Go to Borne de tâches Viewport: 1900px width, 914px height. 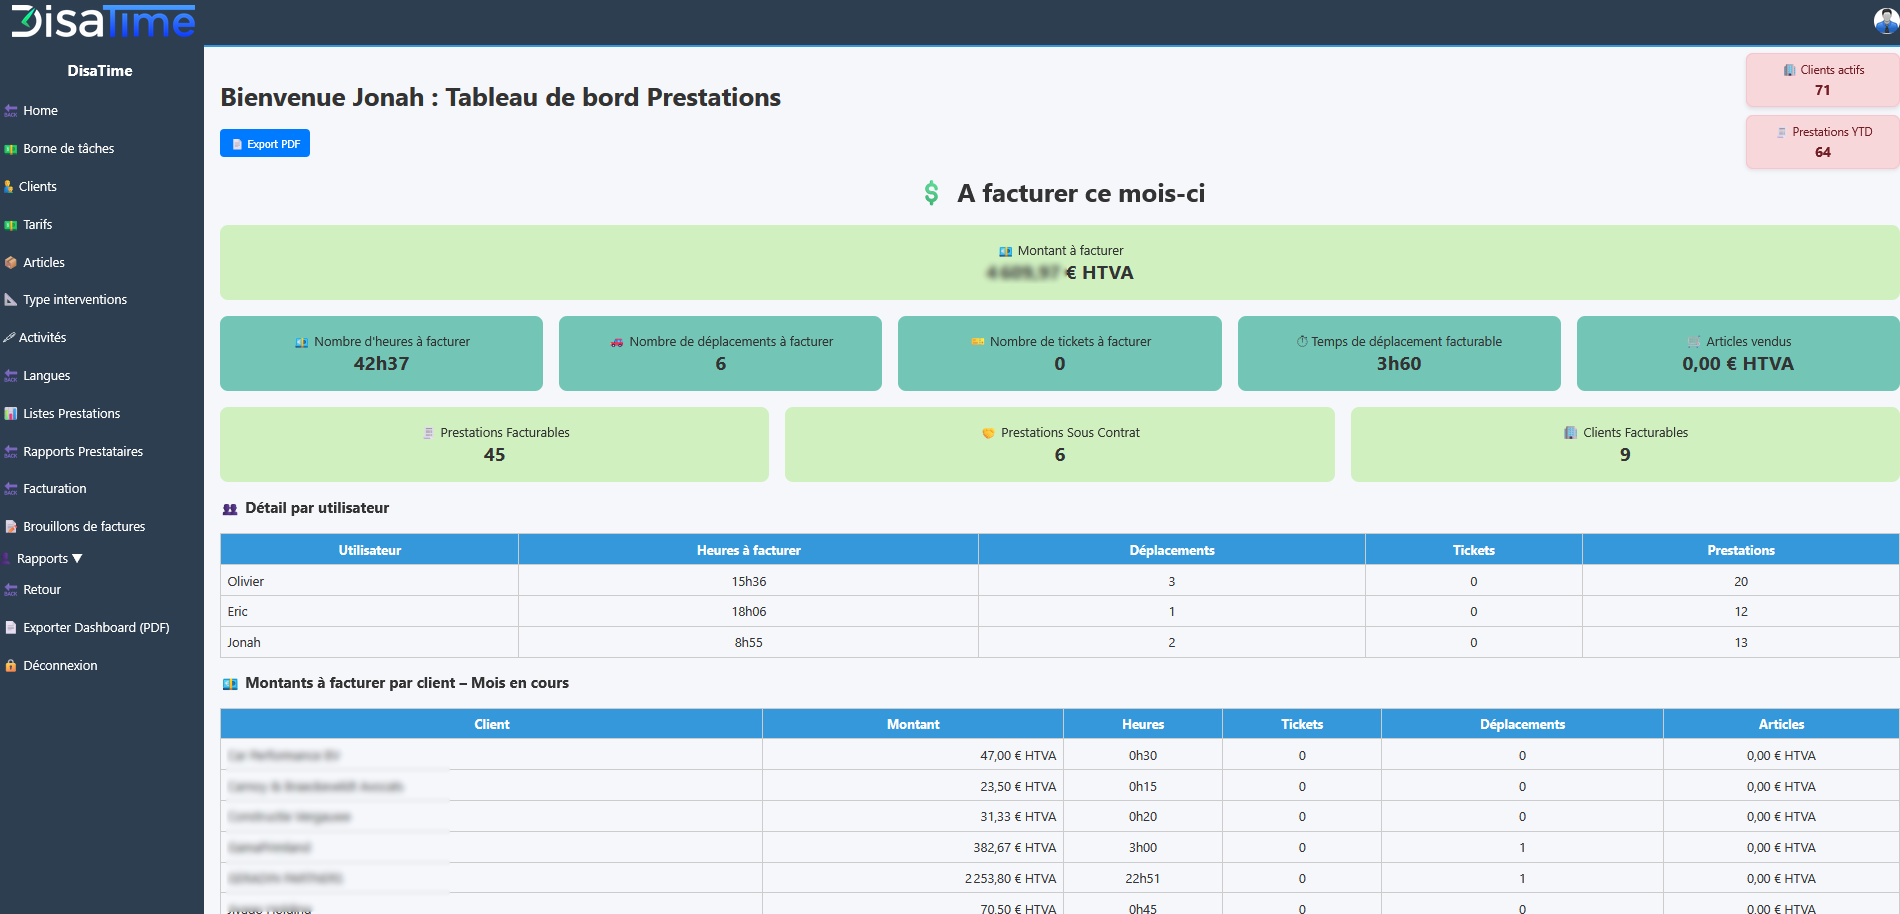[68, 149]
